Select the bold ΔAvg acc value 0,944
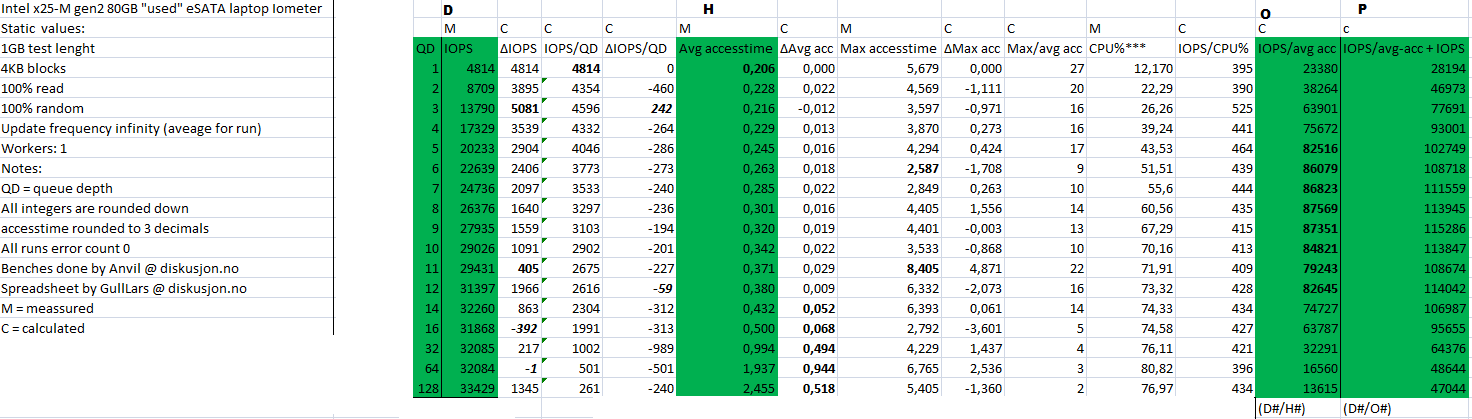The width and height of the screenshot is (1472, 419). (818, 368)
